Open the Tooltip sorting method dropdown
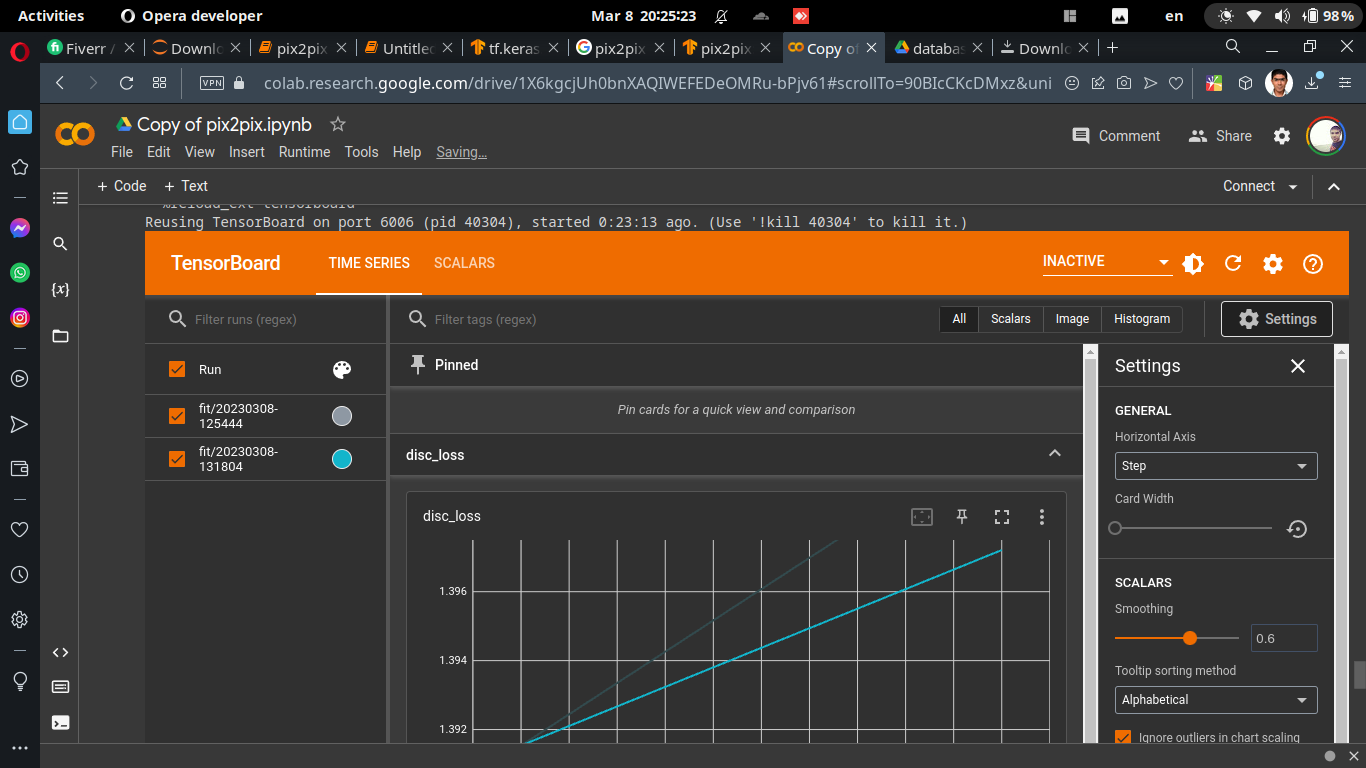The image size is (1366, 768). (x=1215, y=700)
